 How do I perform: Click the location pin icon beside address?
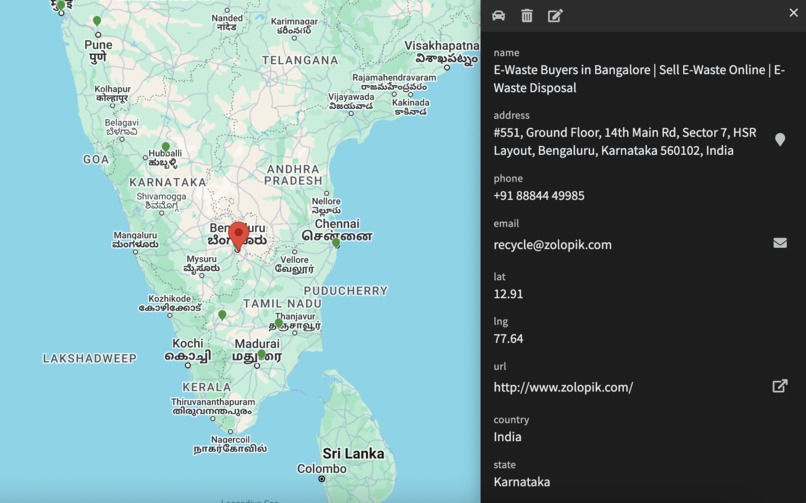click(780, 139)
